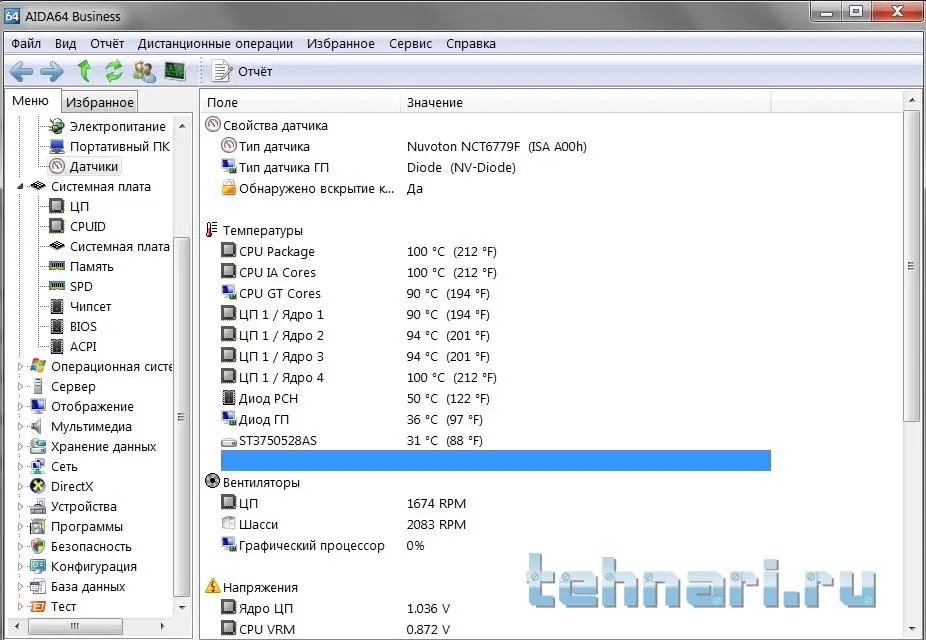Click the Чипсет icon in tree
926x640 pixels.
click(57, 306)
